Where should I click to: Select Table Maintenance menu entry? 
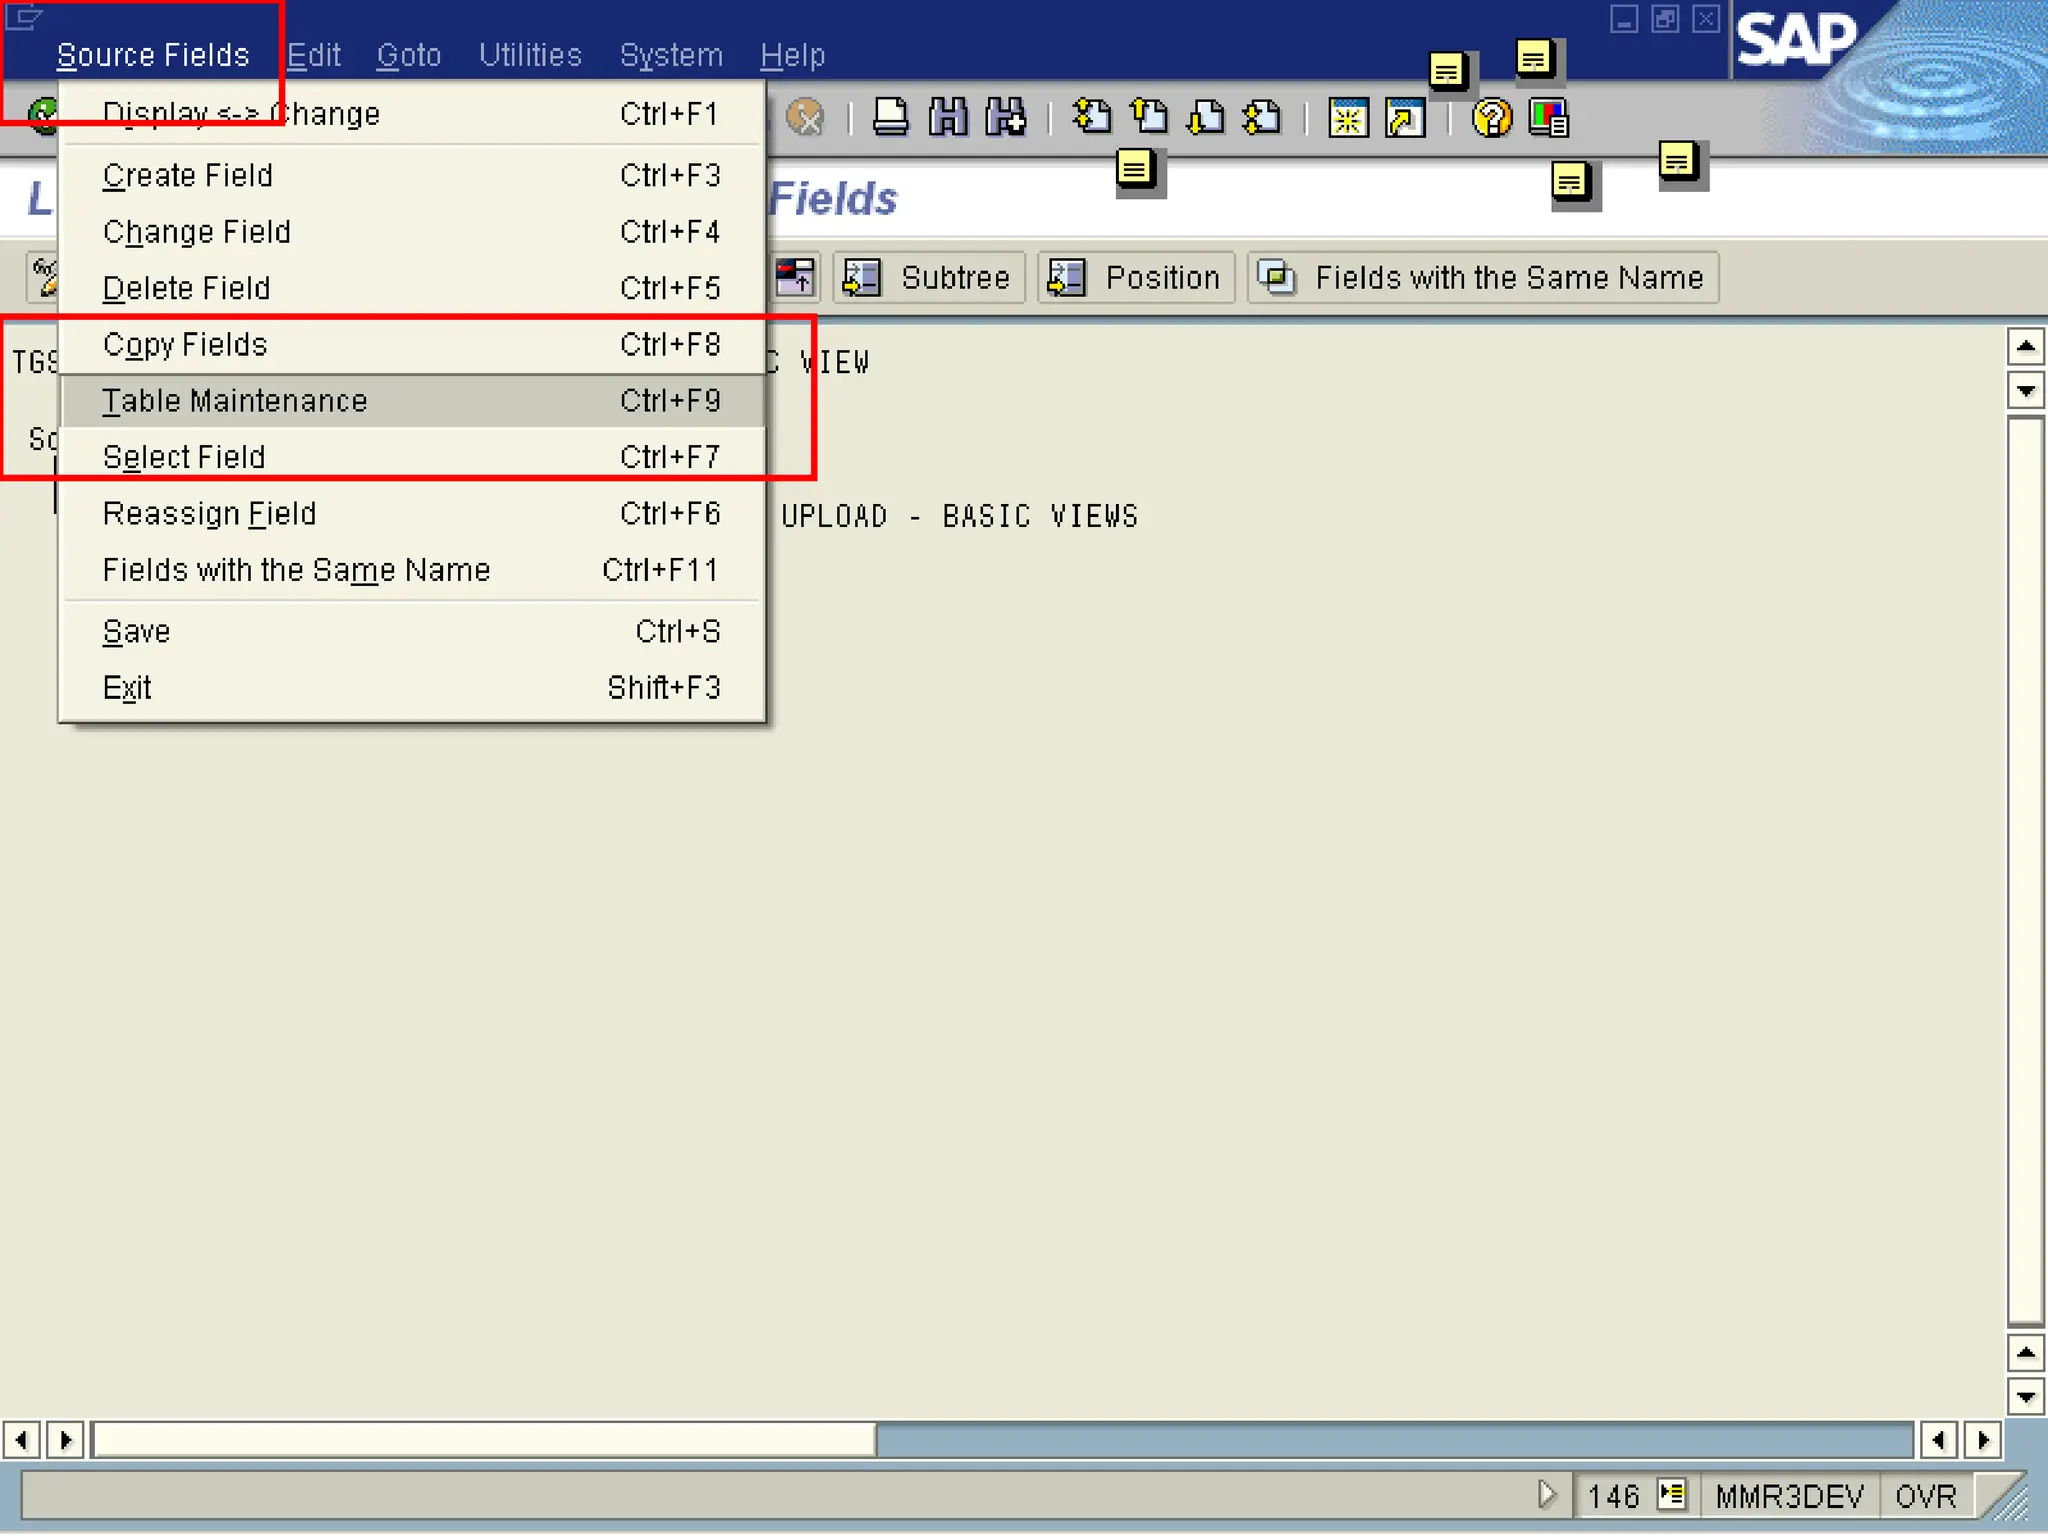[412, 401]
